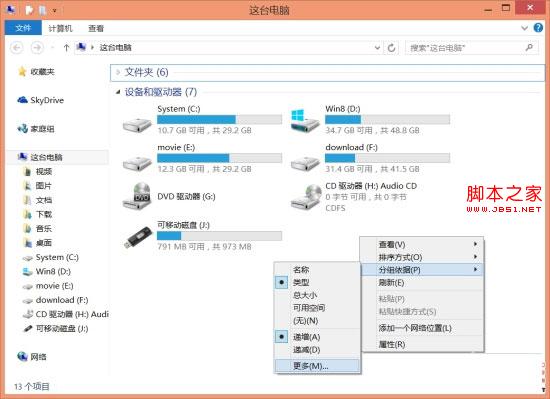
Task: Expand the ribbon with the chevron
Action: click(524, 28)
